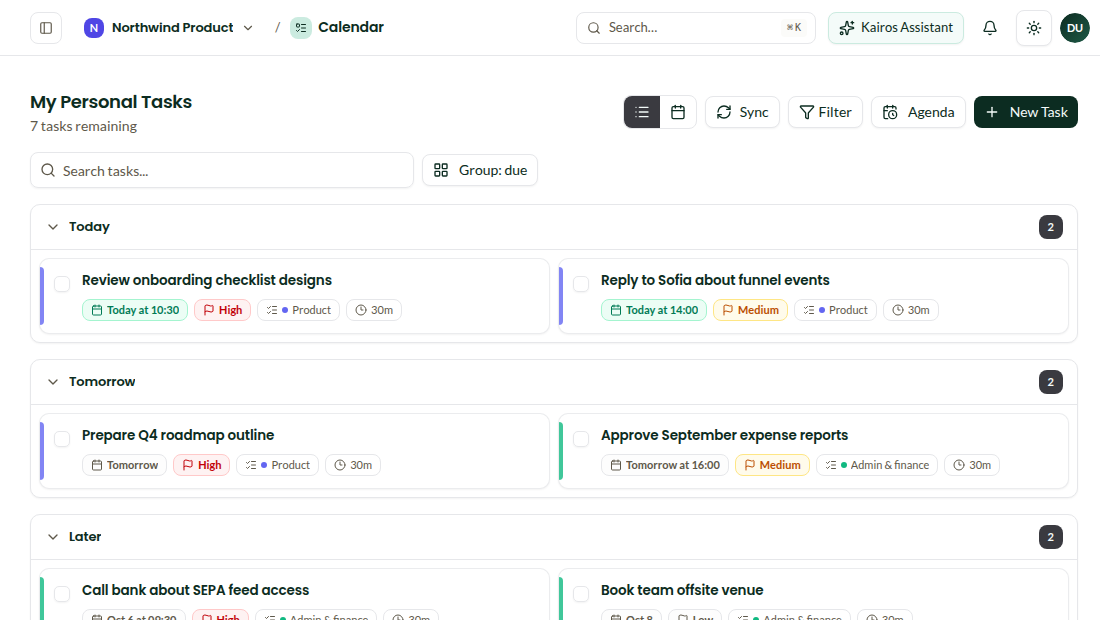Screen dimensions: 1100x620
Task: Open the Northwind Product workspace dropdown
Action: click(x=168, y=28)
